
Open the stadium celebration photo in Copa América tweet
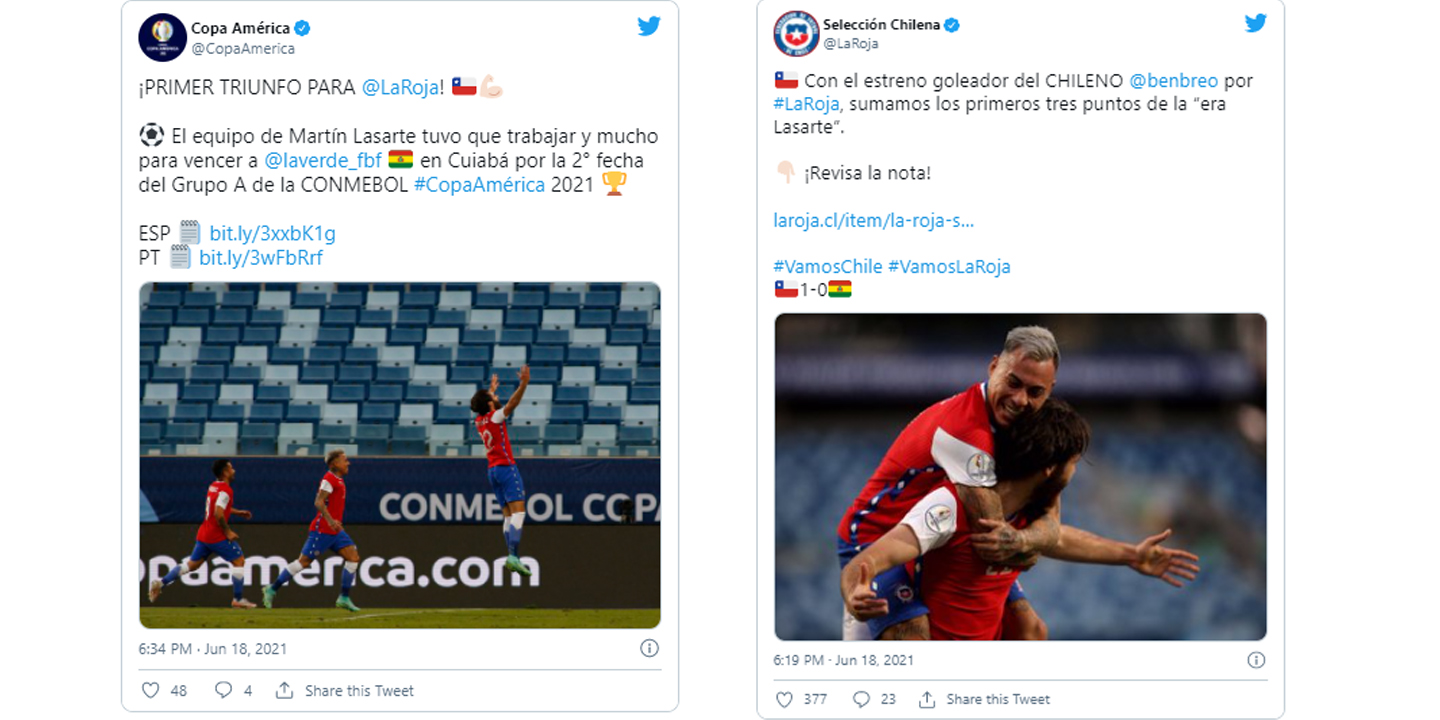(x=399, y=455)
